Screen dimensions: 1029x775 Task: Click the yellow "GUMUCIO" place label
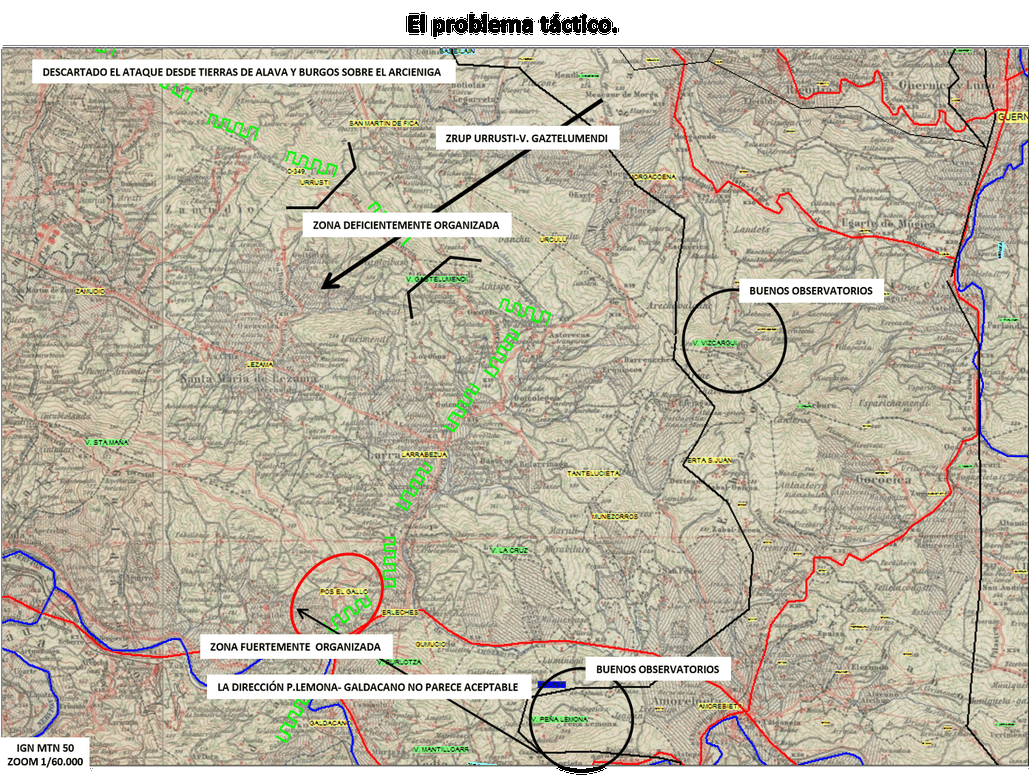(430, 644)
